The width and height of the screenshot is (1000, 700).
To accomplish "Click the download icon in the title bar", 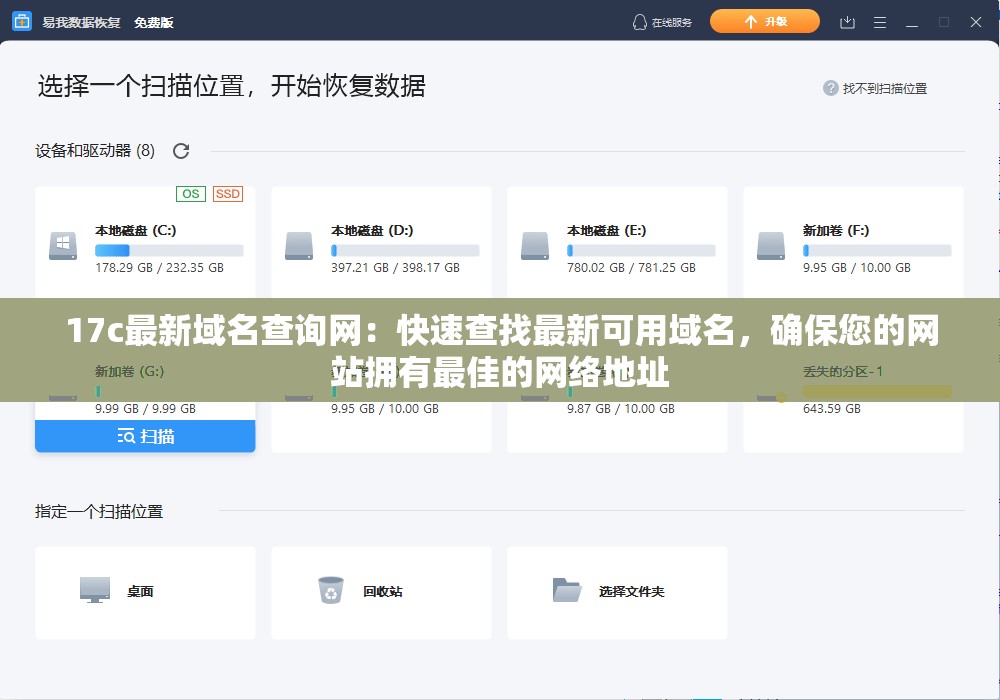I will point(846,21).
